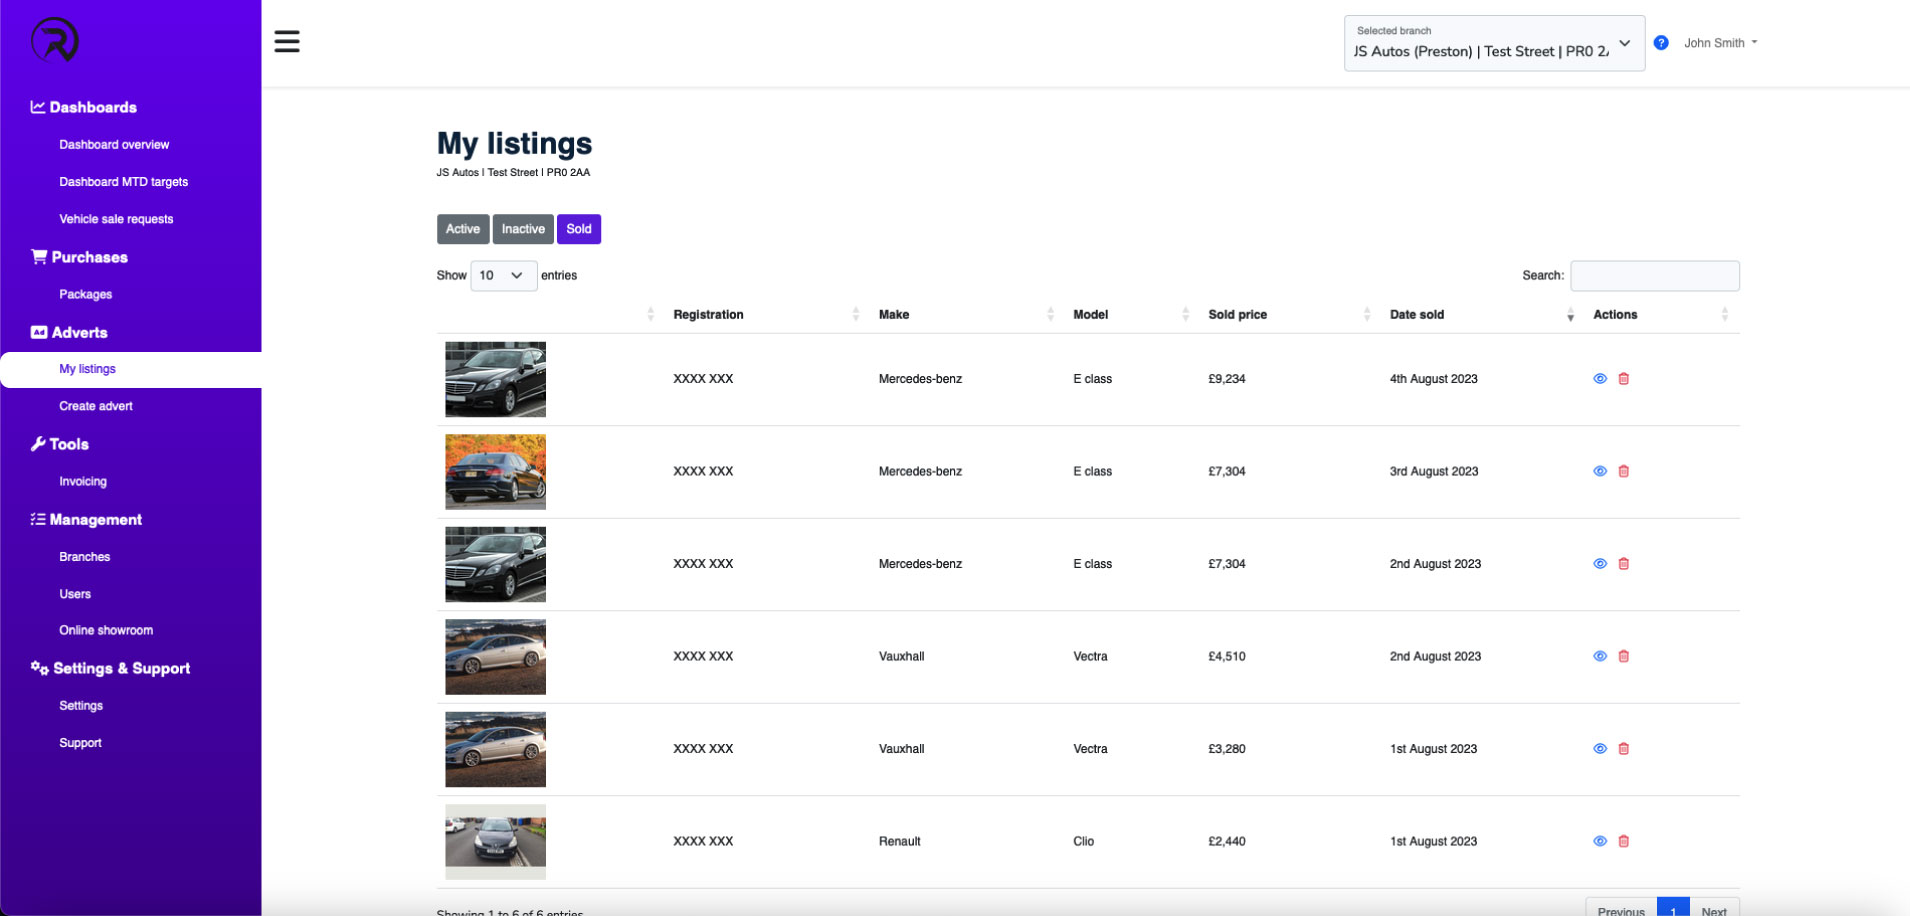Select the Purchases cart icon
1910x916 pixels.
click(x=38, y=256)
